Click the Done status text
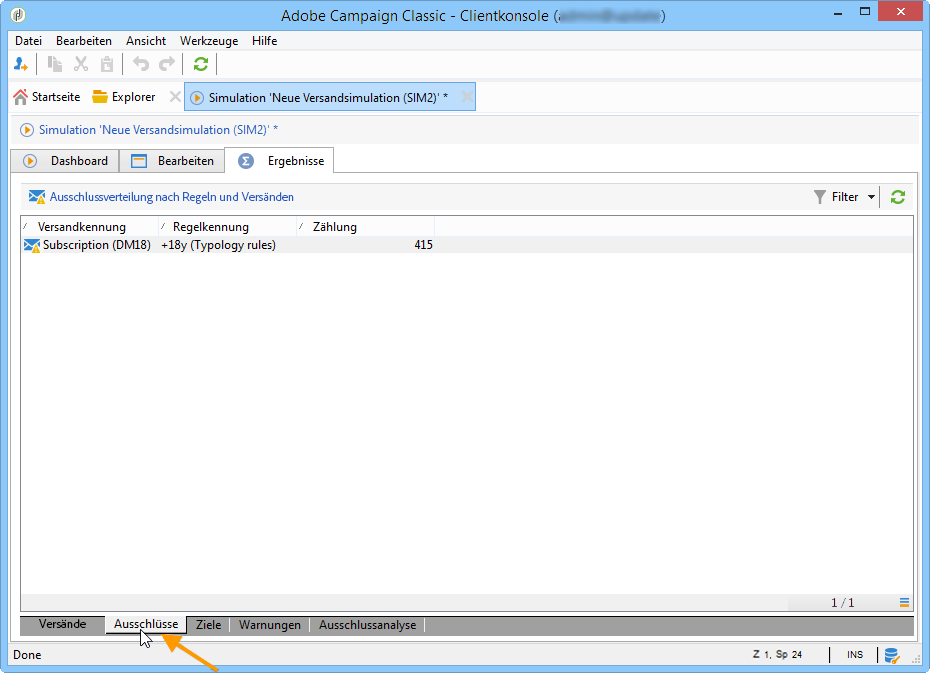The width and height of the screenshot is (950, 693). coord(27,655)
